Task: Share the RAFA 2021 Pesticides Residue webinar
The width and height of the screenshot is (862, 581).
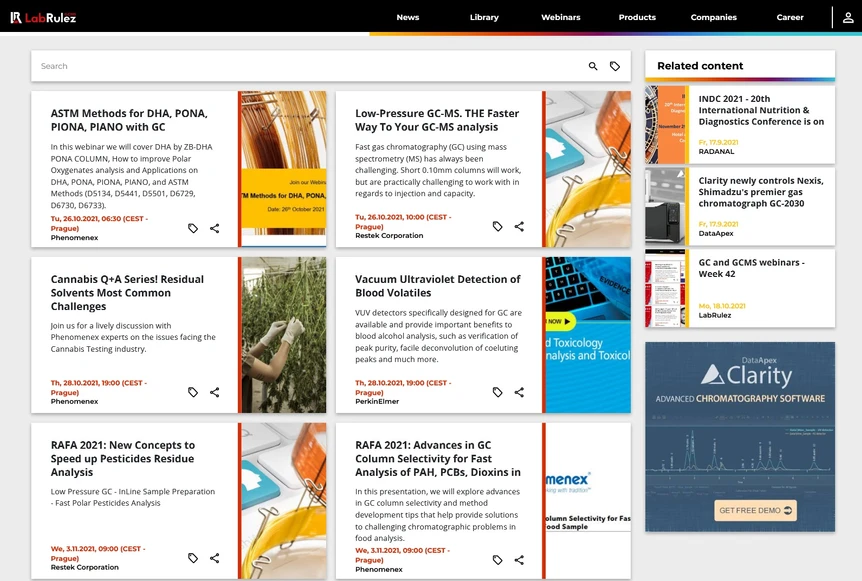Action: point(214,558)
